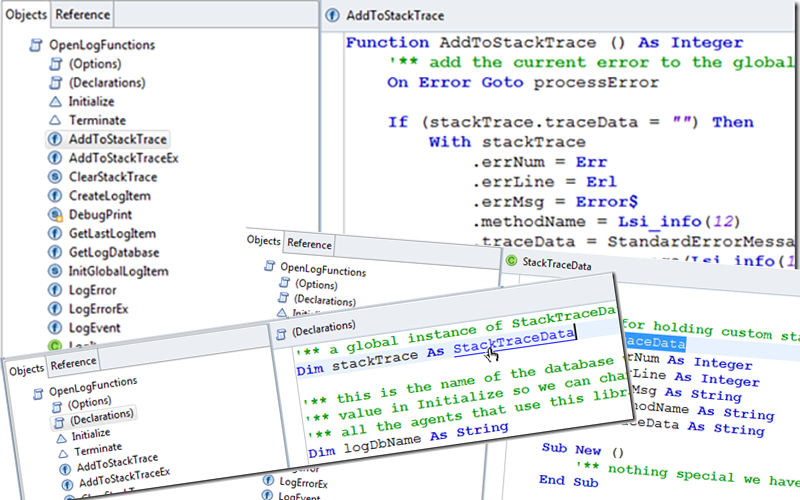The image size is (800, 500).
Task: Click function icon beside CreateLogItem
Action: click(x=55, y=196)
